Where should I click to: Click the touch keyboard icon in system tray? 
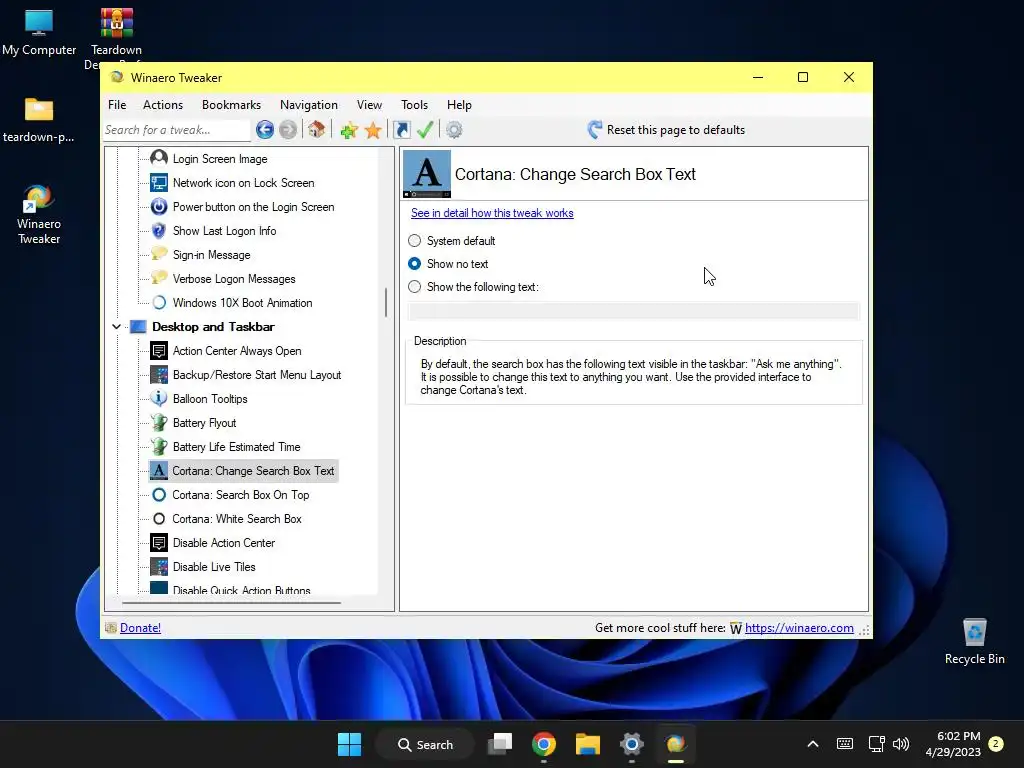click(x=844, y=744)
